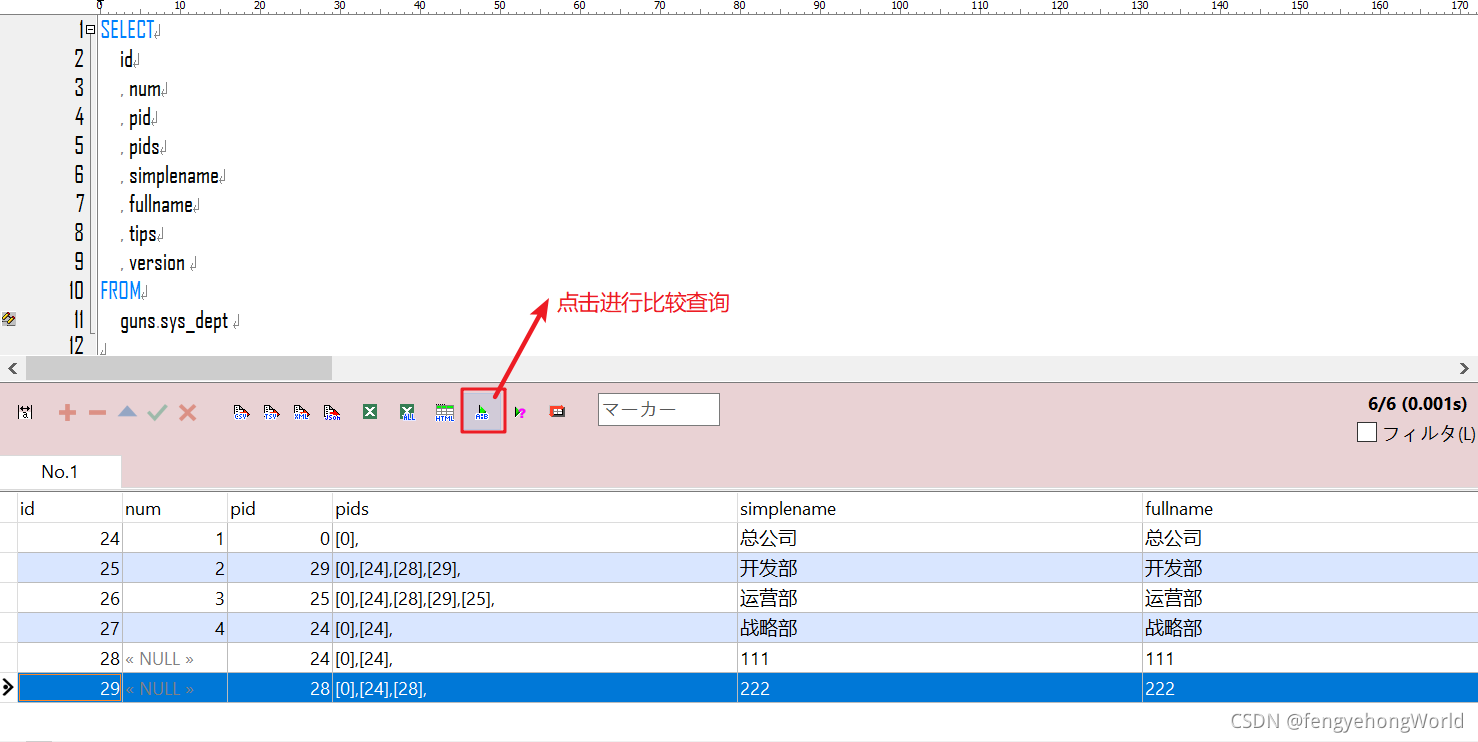The height and width of the screenshot is (742, 1478).
Task: Click the column width auto-fit icon
Action: [25, 412]
